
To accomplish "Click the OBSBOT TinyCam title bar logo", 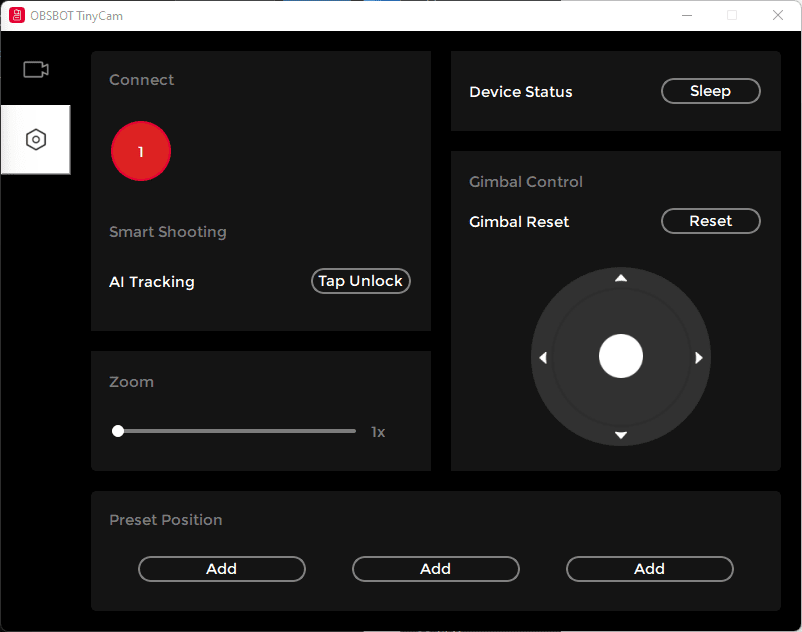I will pos(17,16).
